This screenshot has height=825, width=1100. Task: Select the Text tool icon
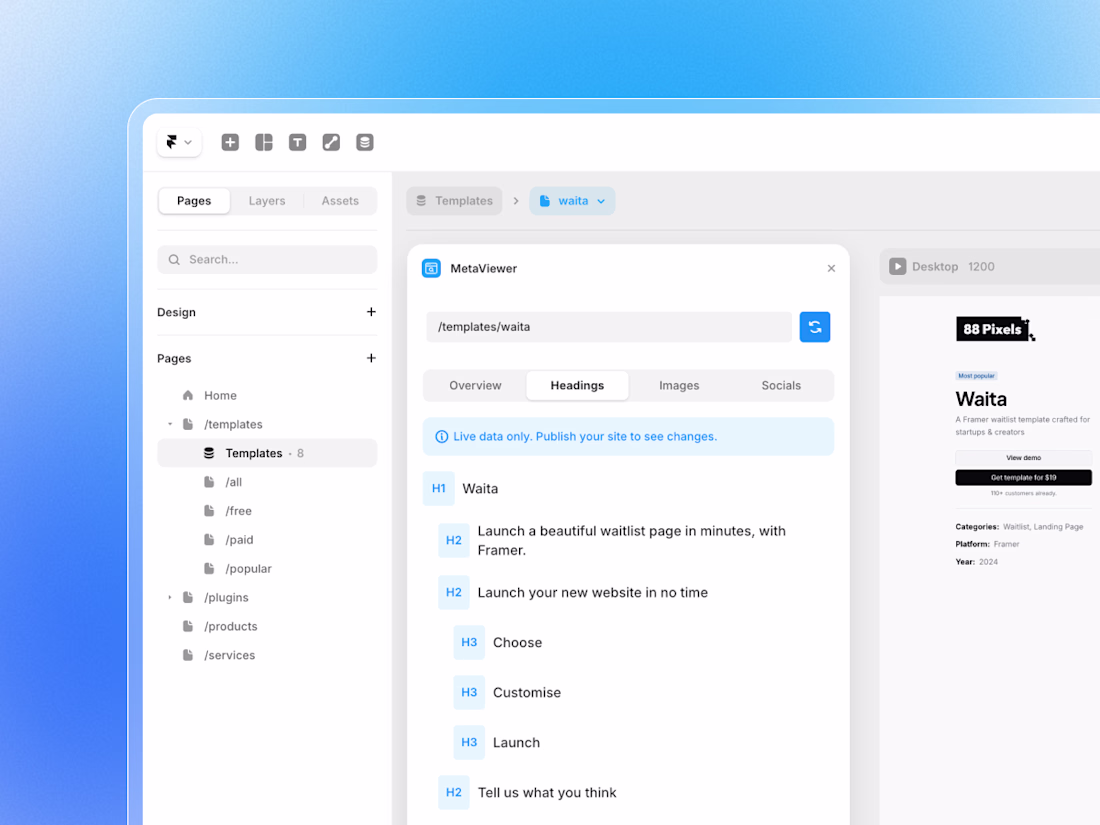297,142
